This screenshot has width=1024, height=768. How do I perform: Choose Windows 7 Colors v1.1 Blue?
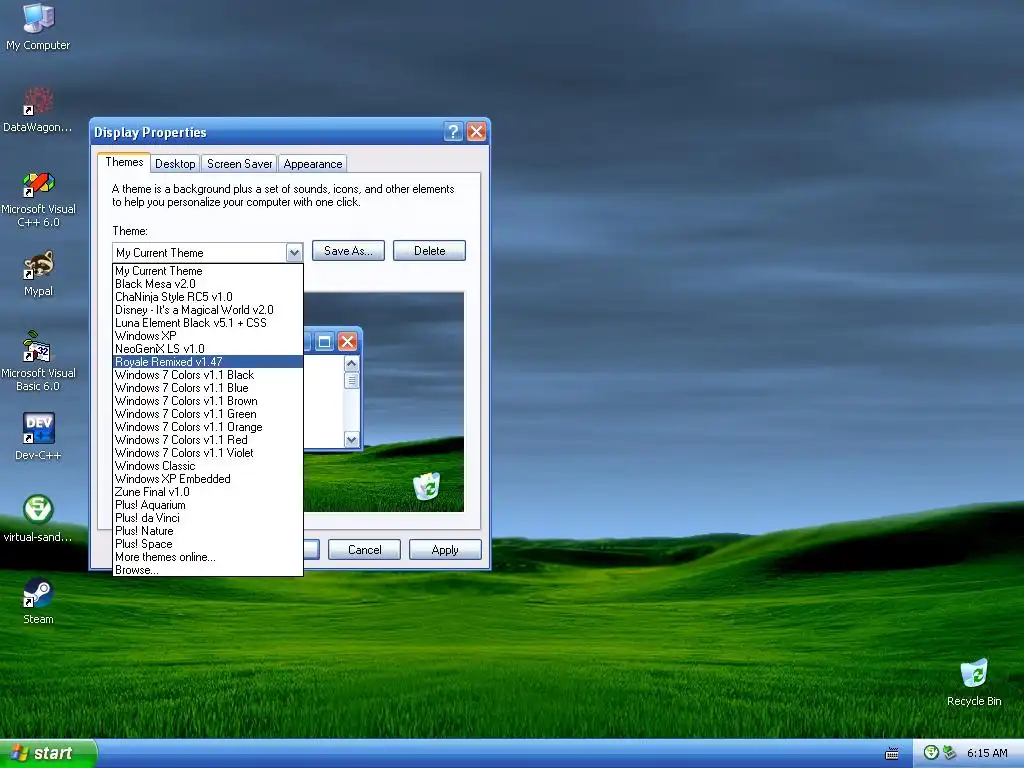coord(208,388)
